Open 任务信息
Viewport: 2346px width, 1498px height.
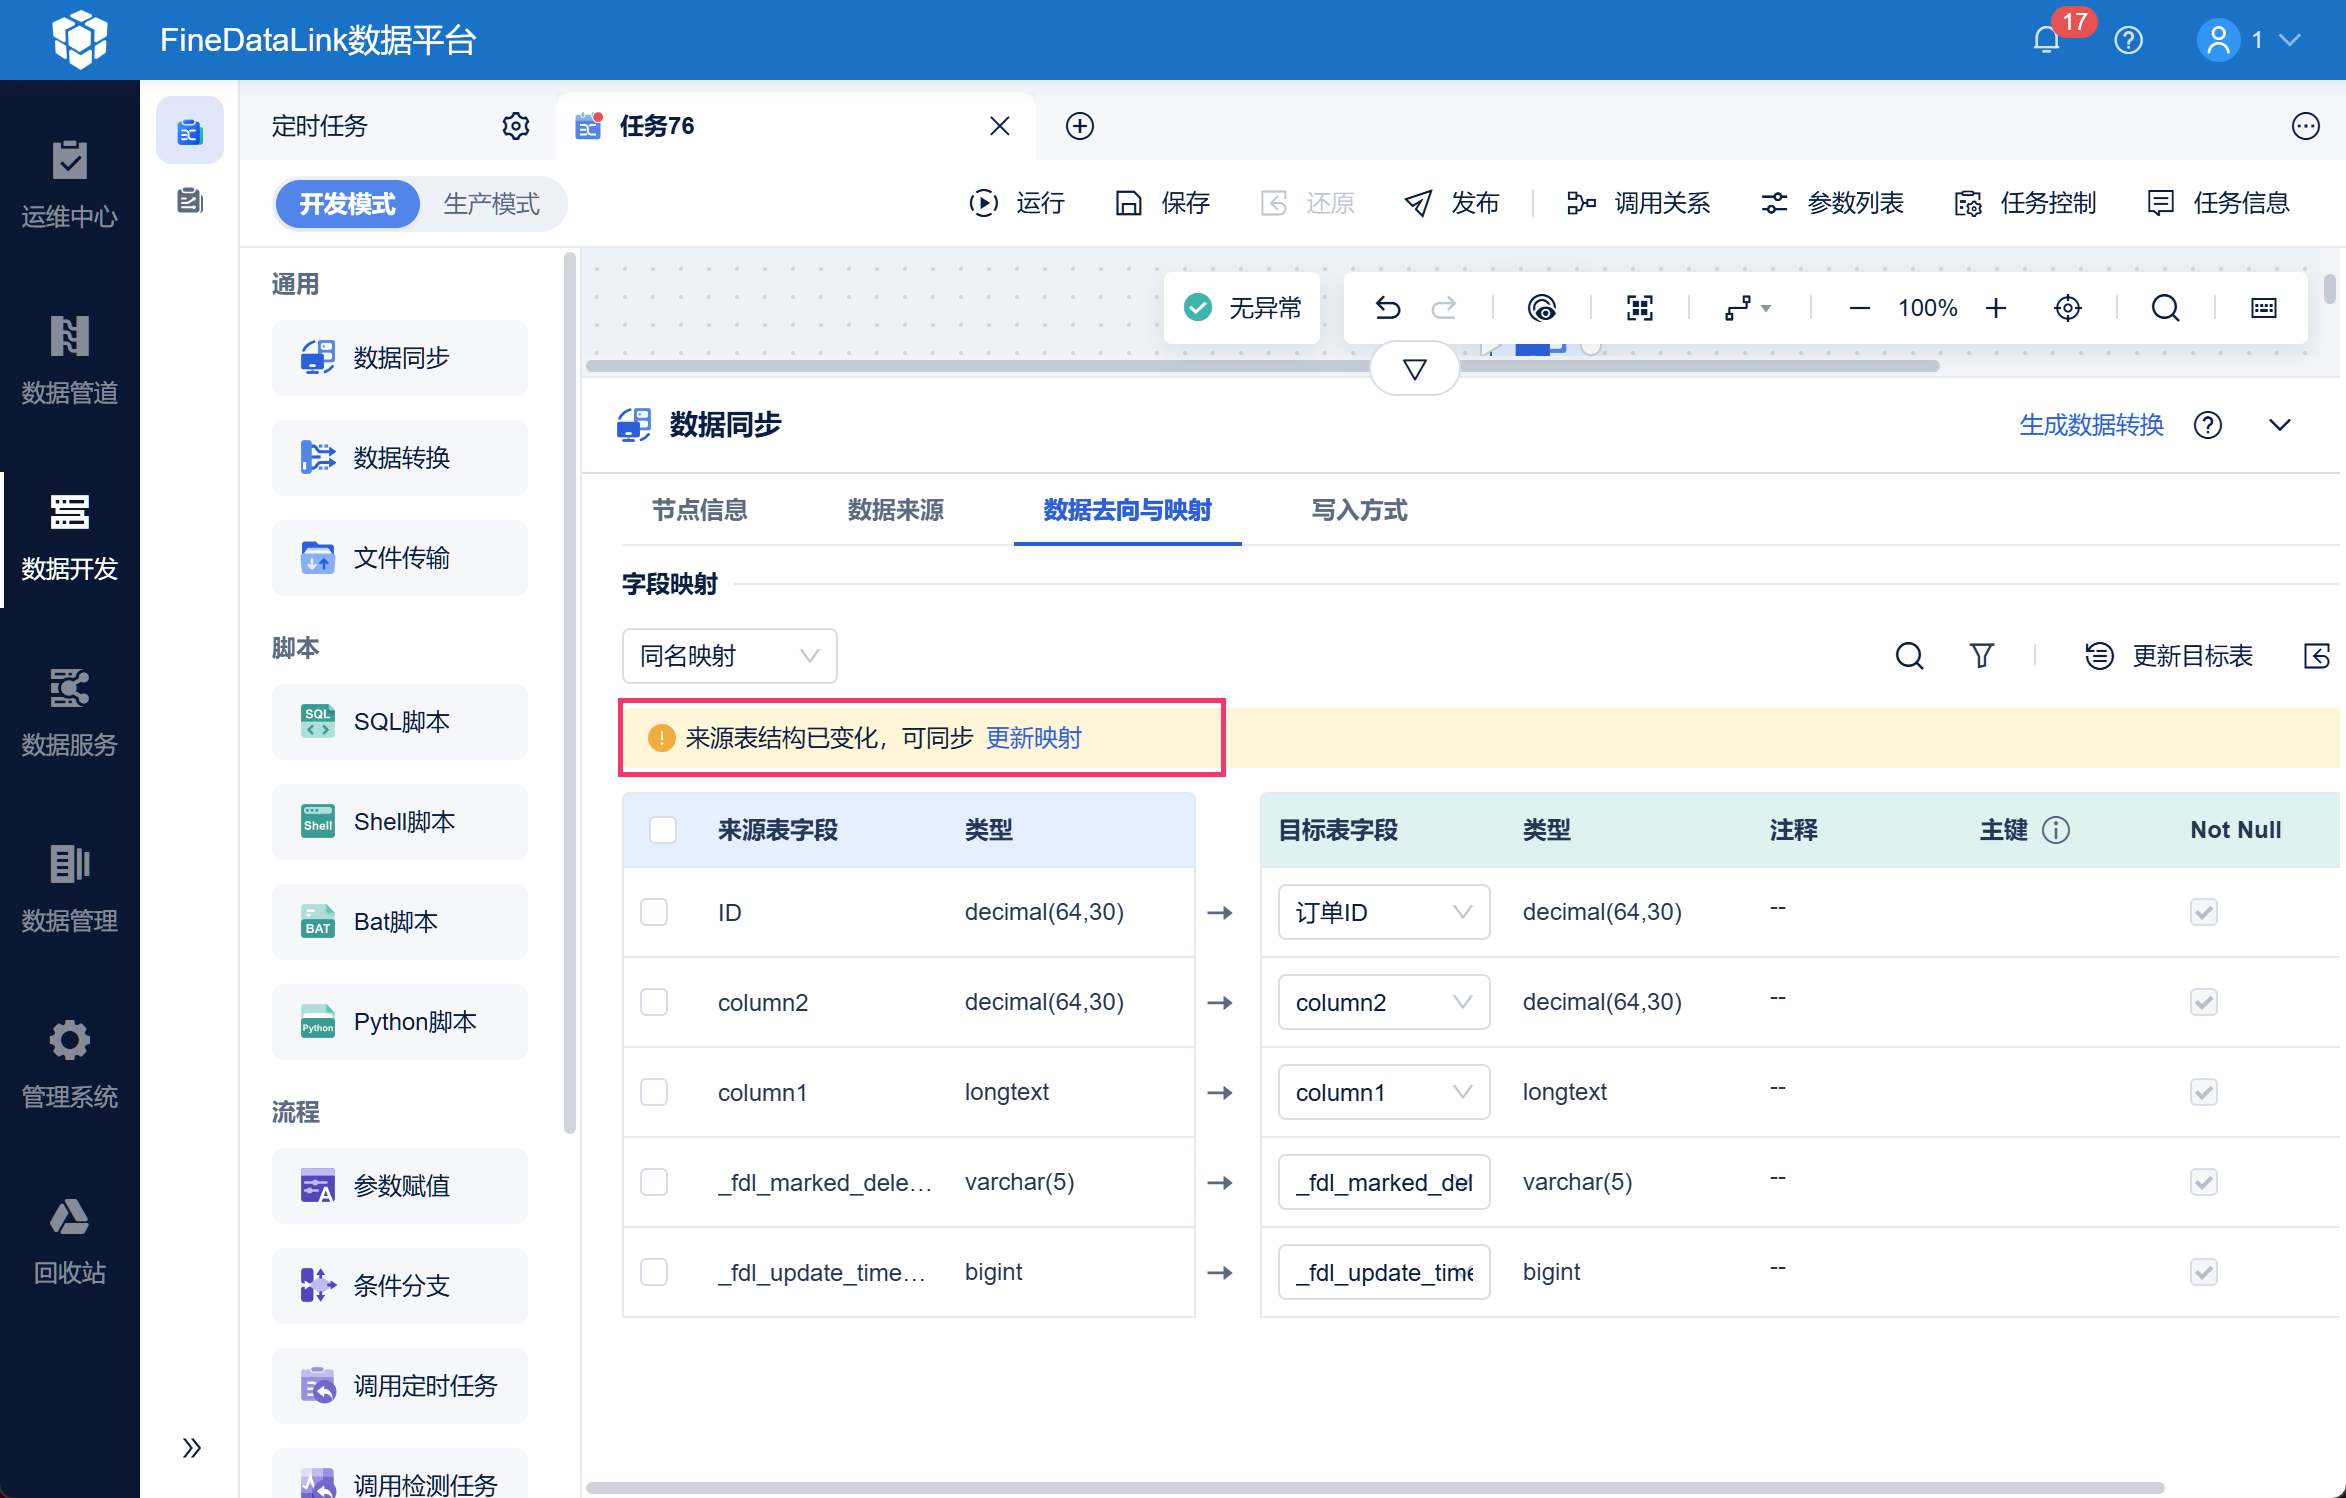(x=2218, y=203)
